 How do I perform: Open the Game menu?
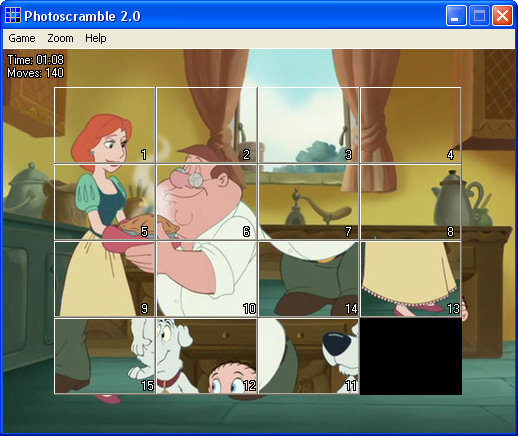[x=22, y=38]
